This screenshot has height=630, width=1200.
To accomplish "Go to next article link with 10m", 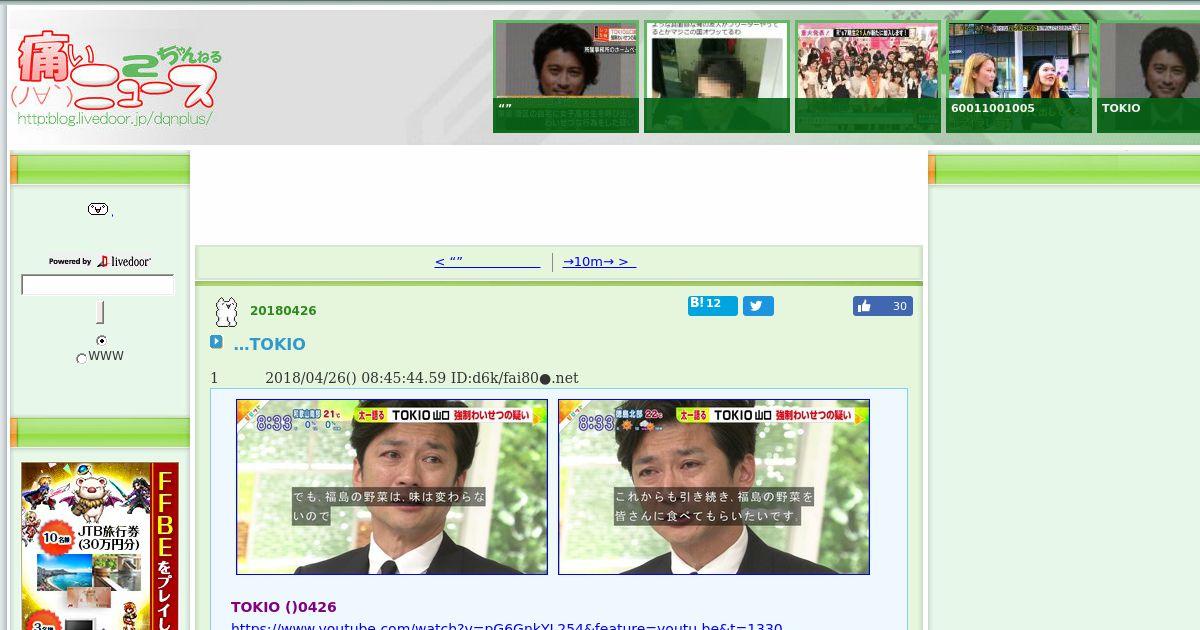I will pyautogui.click(x=599, y=262).
